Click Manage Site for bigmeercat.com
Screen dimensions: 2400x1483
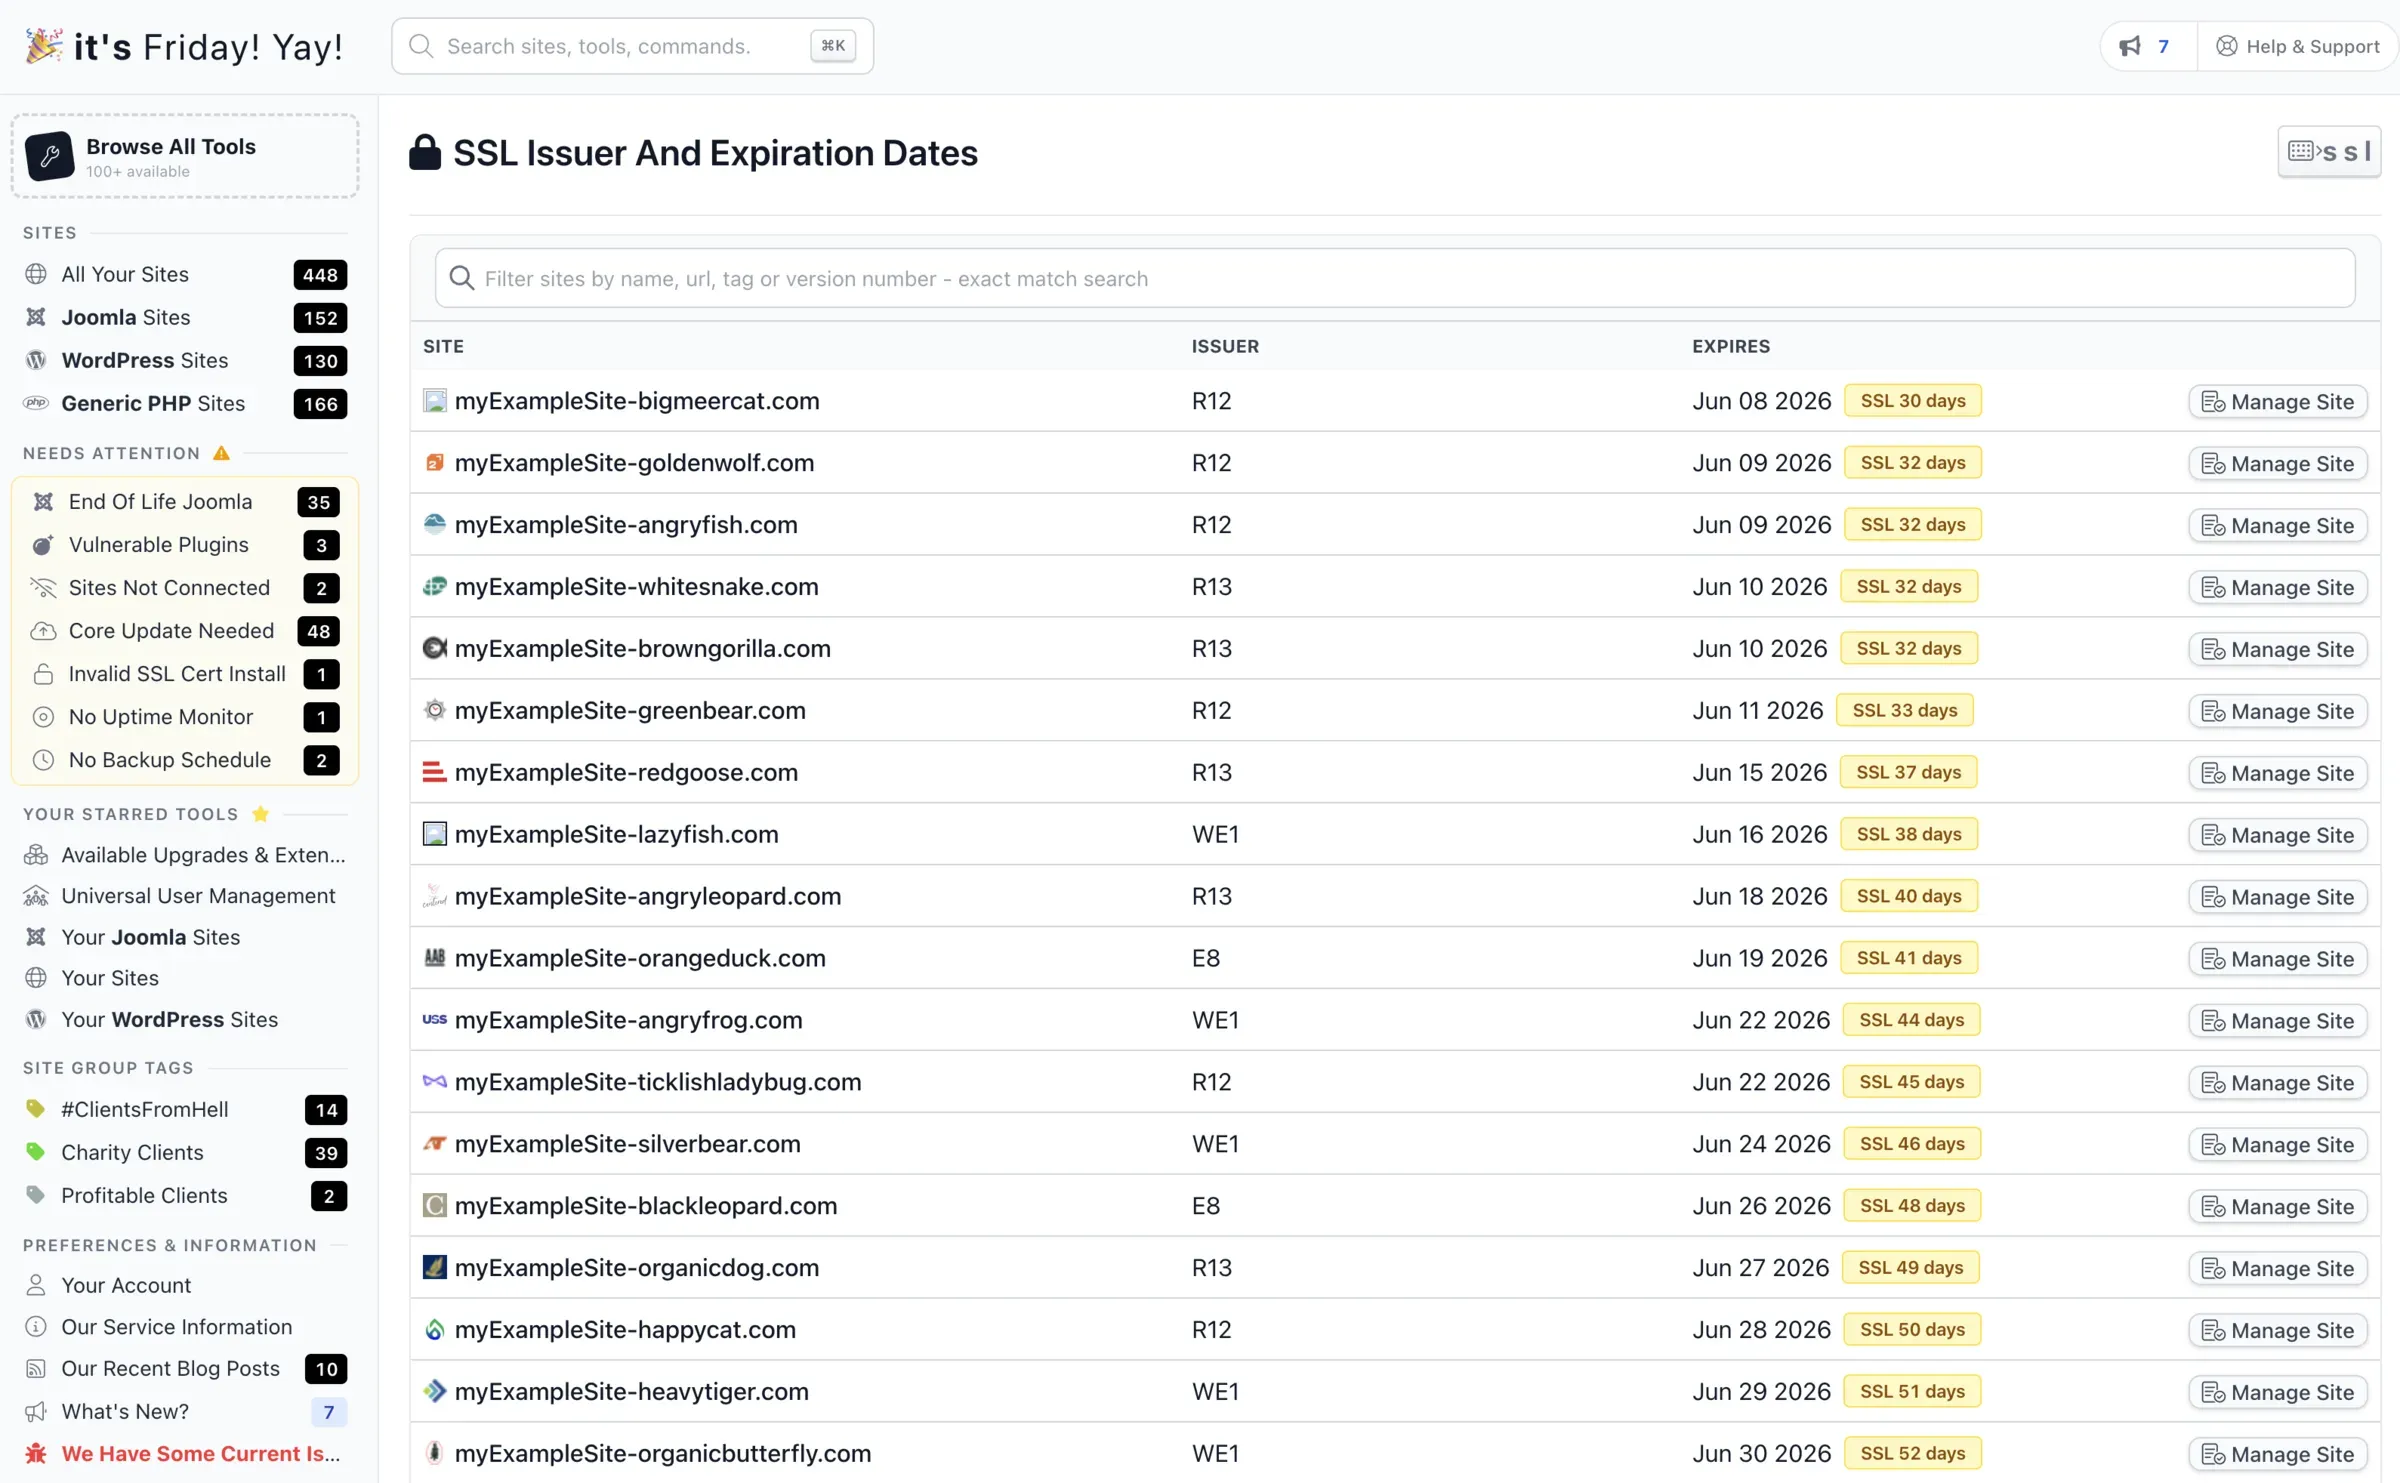pos(2278,402)
